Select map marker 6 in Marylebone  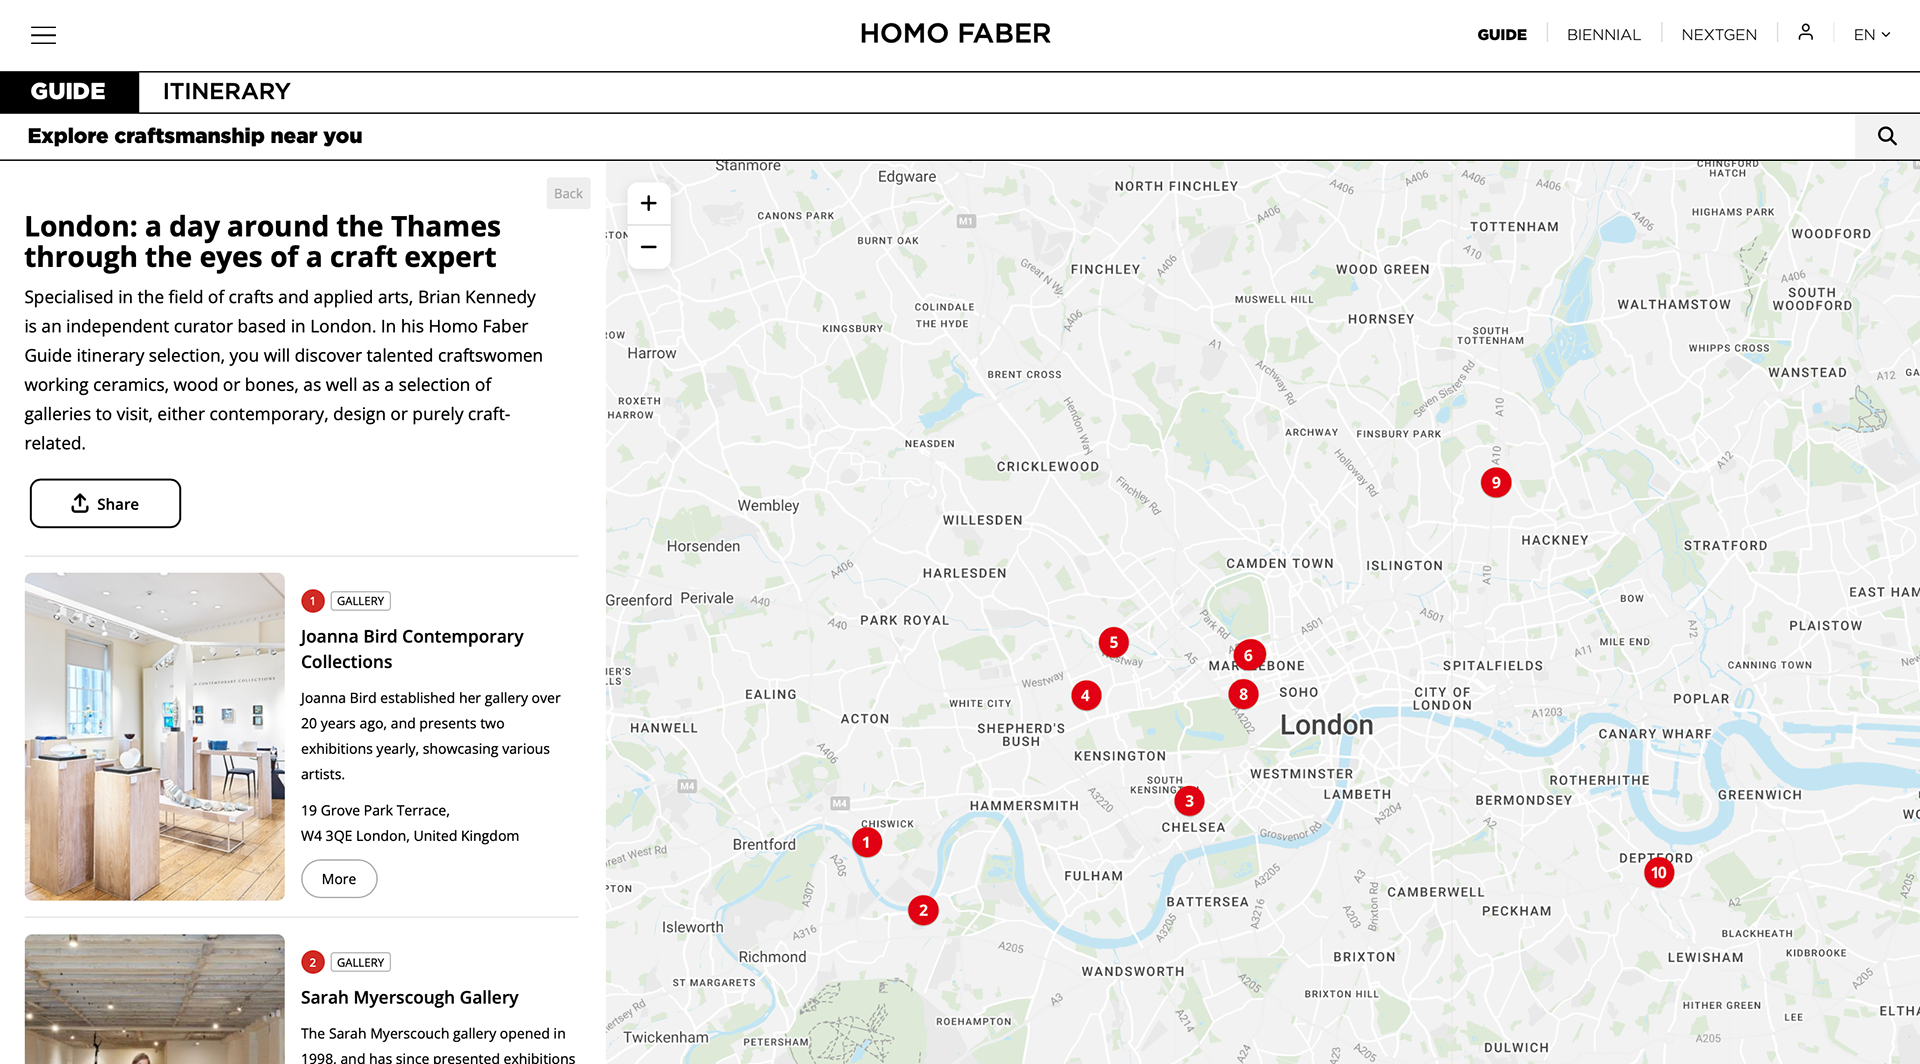coord(1249,656)
